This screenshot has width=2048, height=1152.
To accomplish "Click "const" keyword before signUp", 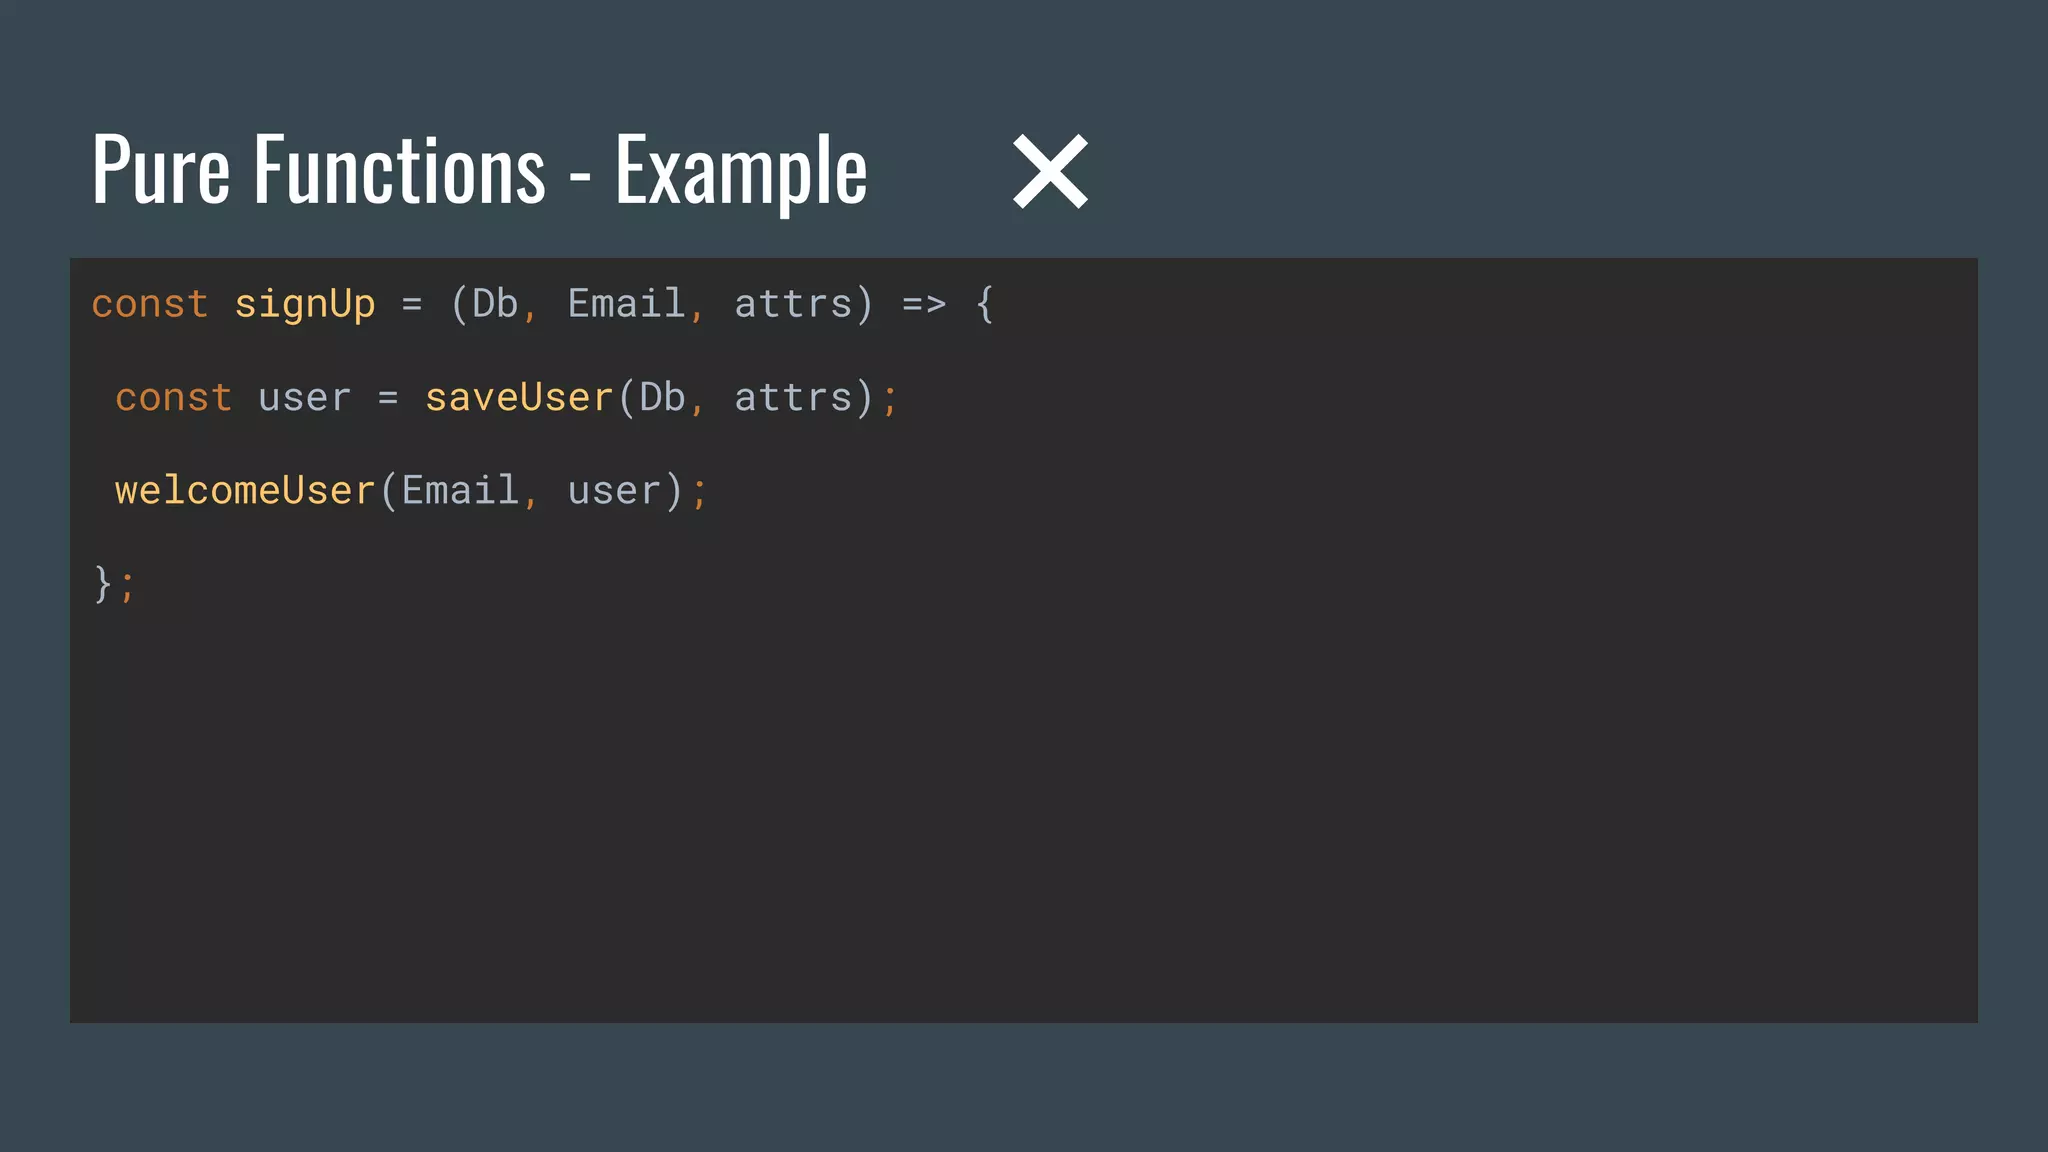I will click(x=150, y=304).
